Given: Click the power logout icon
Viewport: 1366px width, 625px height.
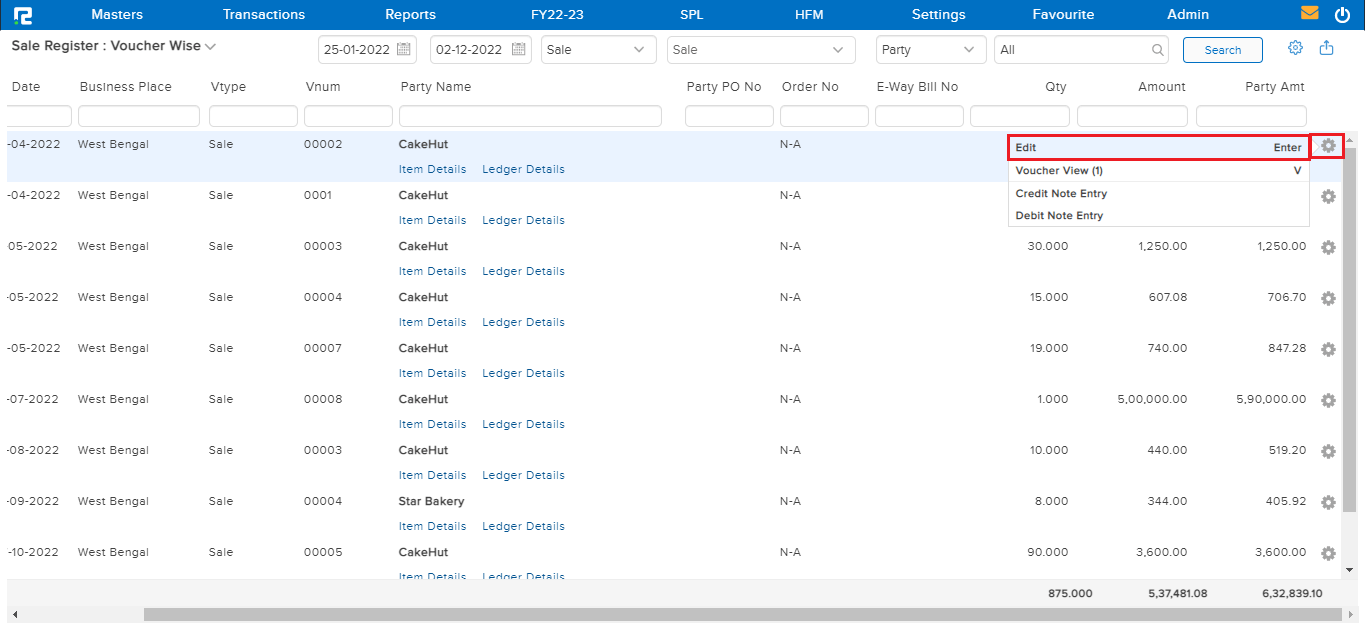Looking at the screenshot, I should coord(1342,14).
